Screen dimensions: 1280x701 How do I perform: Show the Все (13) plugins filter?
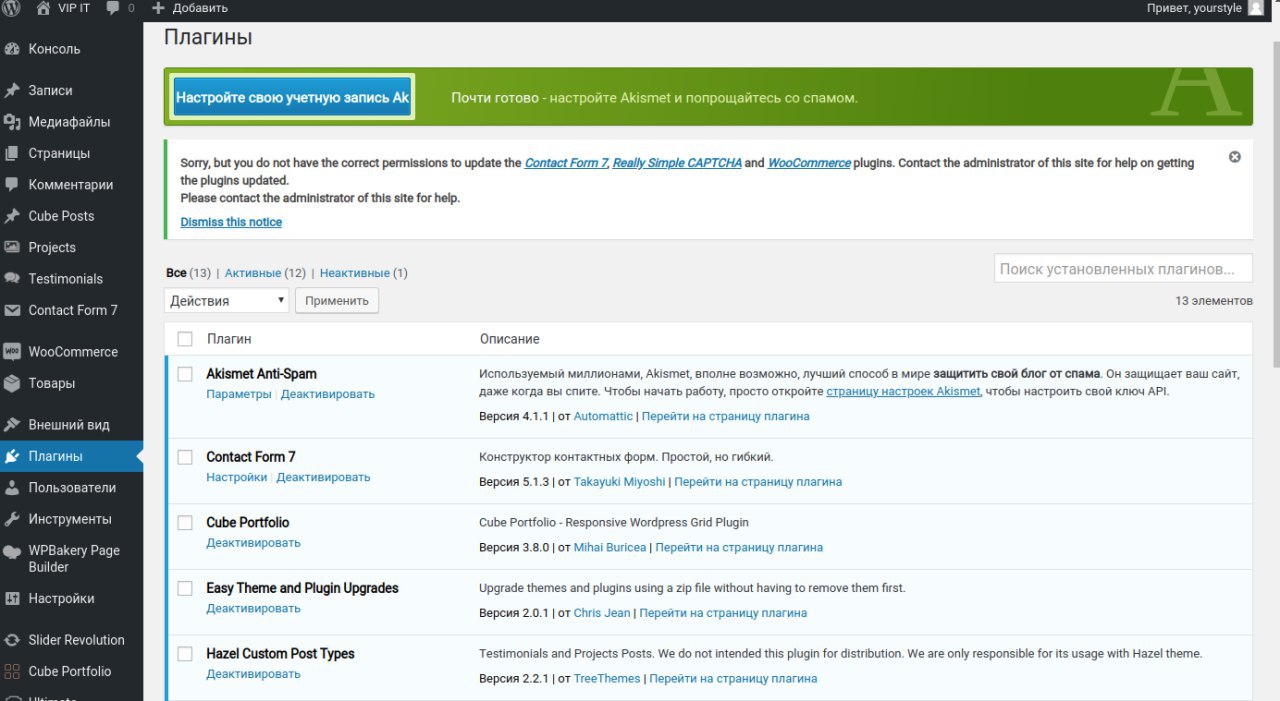[188, 273]
